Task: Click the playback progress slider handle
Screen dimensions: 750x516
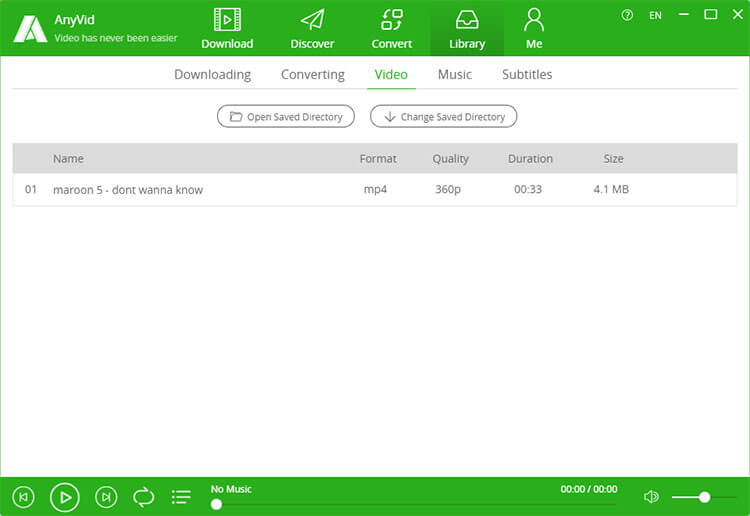Action: [x=216, y=504]
